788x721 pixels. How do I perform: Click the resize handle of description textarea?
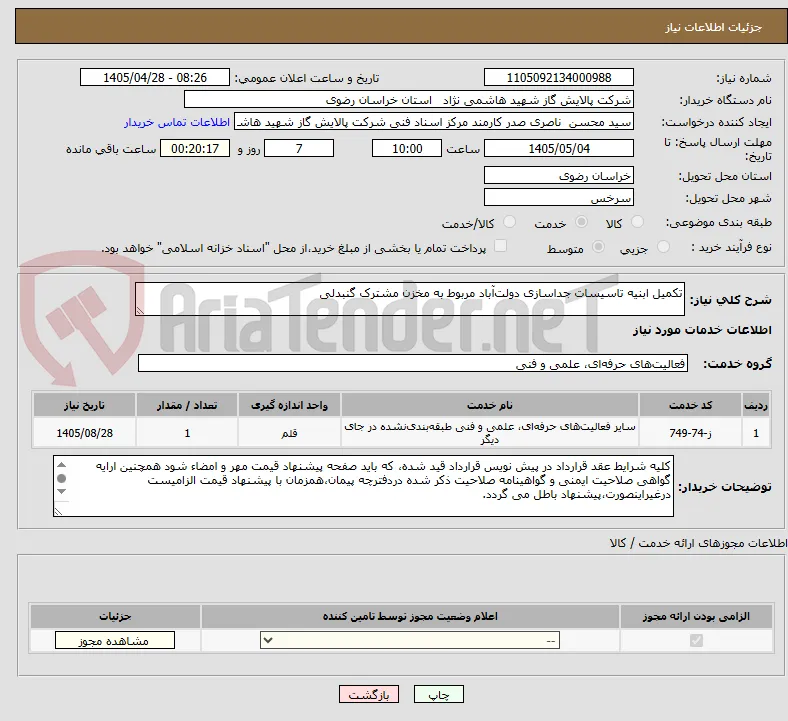click(x=140, y=311)
